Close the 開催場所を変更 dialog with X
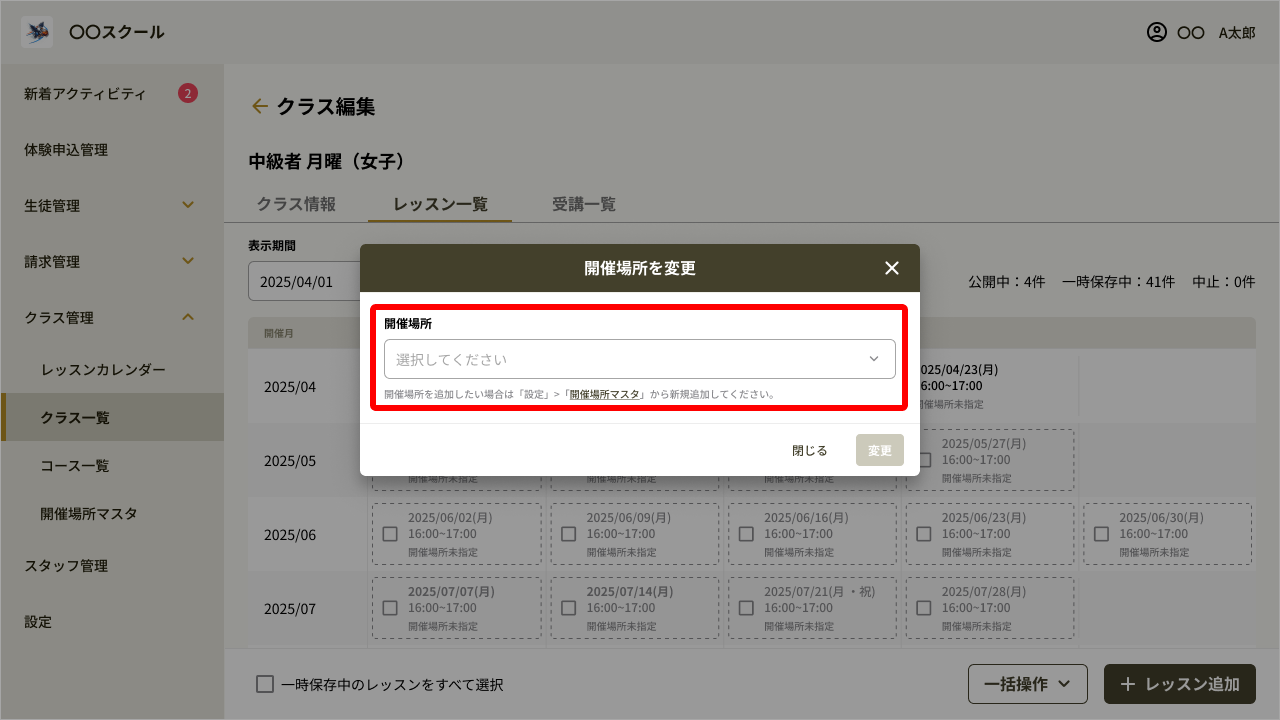The image size is (1280, 720). pyautogui.click(x=892, y=268)
